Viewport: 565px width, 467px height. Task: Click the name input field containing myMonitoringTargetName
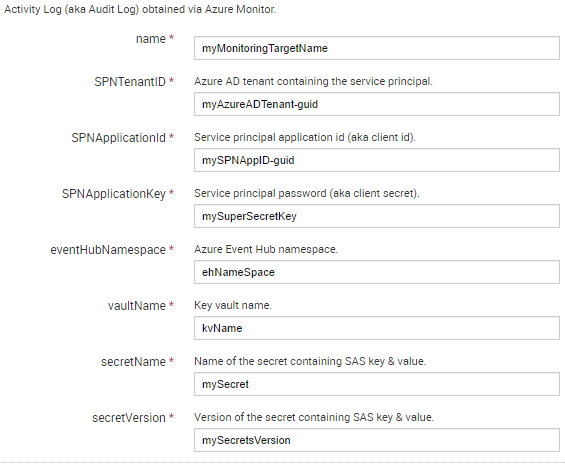pos(377,48)
